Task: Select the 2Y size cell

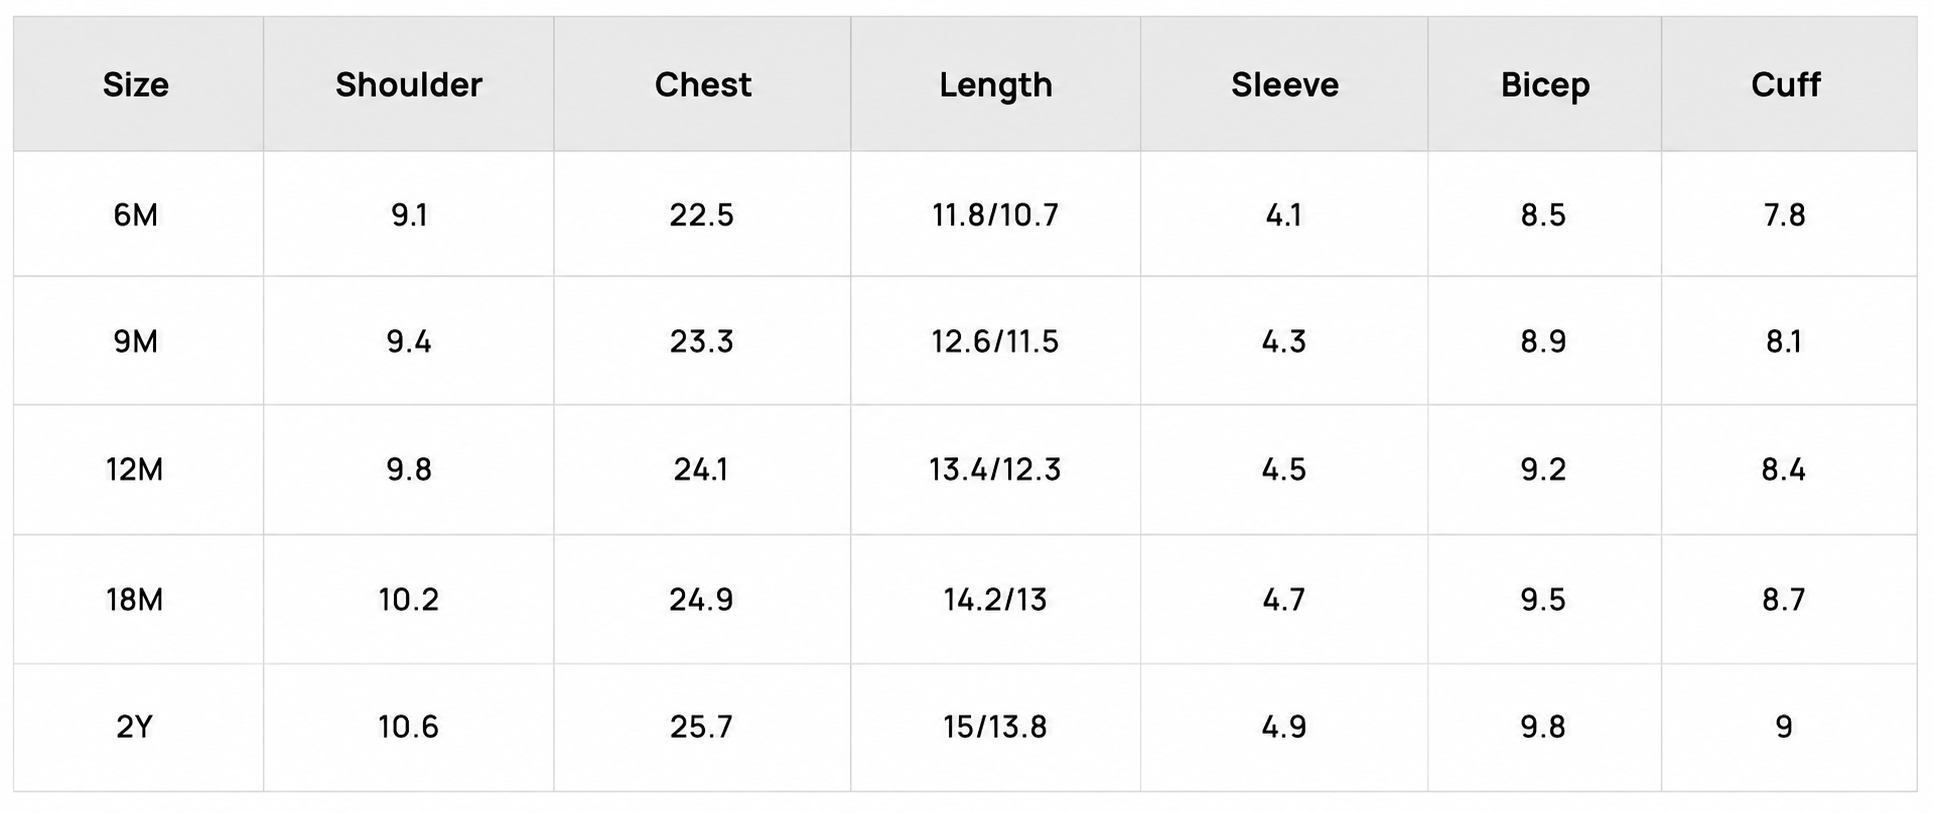Action: pos(135,727)
